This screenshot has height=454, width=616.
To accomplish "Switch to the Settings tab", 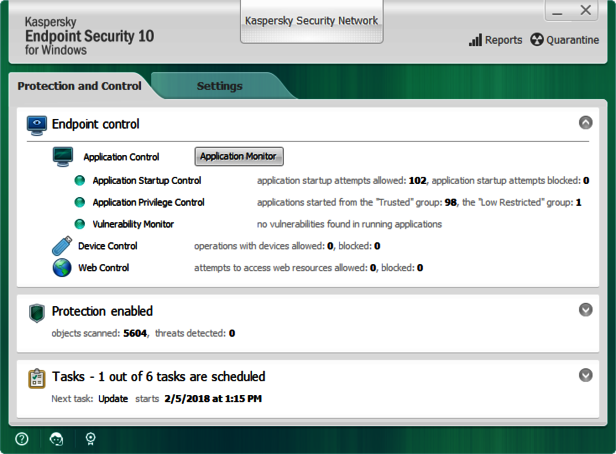I will tap(219, 86).
